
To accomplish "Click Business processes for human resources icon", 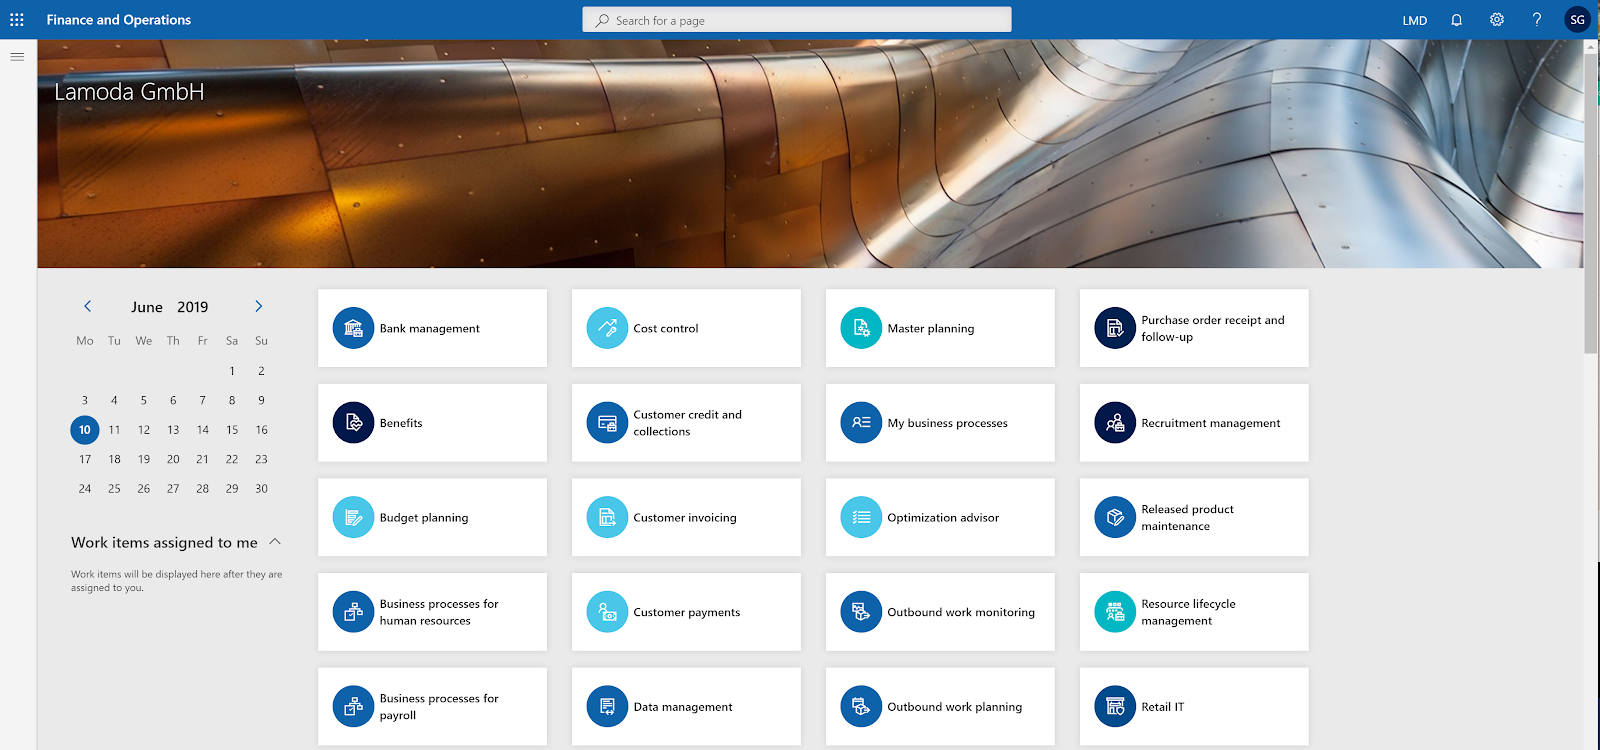I will (353, 612).
